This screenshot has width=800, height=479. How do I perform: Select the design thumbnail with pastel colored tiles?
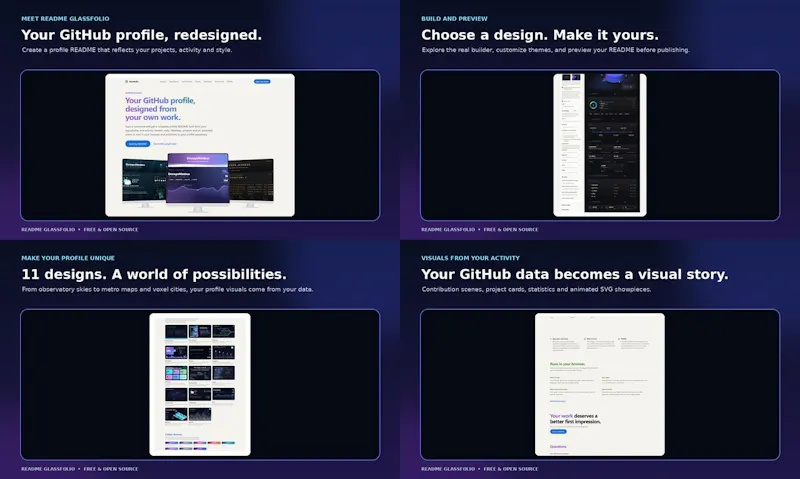(176, 373)
